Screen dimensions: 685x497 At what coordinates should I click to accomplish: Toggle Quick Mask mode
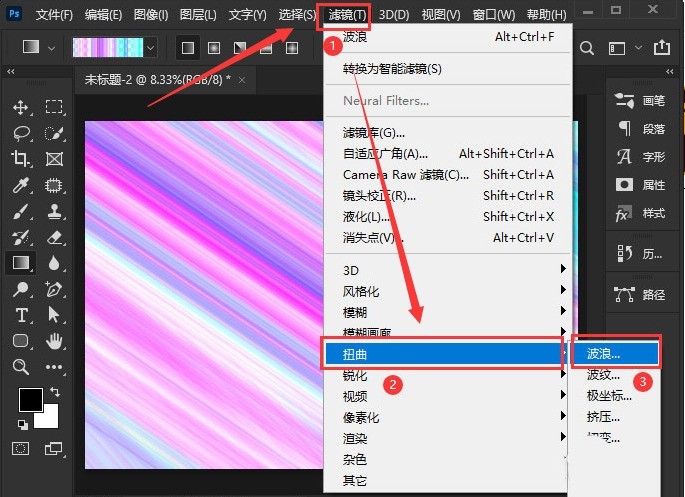pyautogui.click(x=21, y=448)
